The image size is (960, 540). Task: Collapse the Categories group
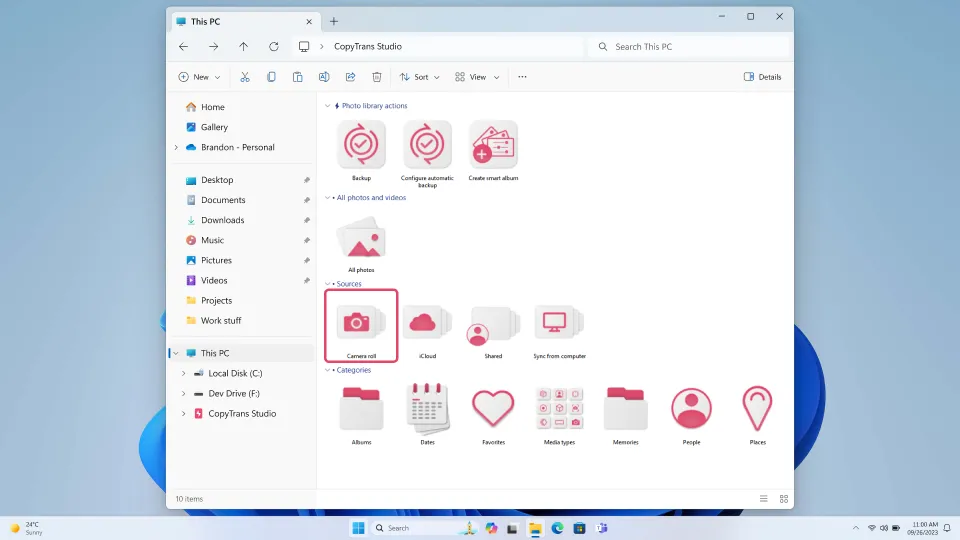(328, 370)
